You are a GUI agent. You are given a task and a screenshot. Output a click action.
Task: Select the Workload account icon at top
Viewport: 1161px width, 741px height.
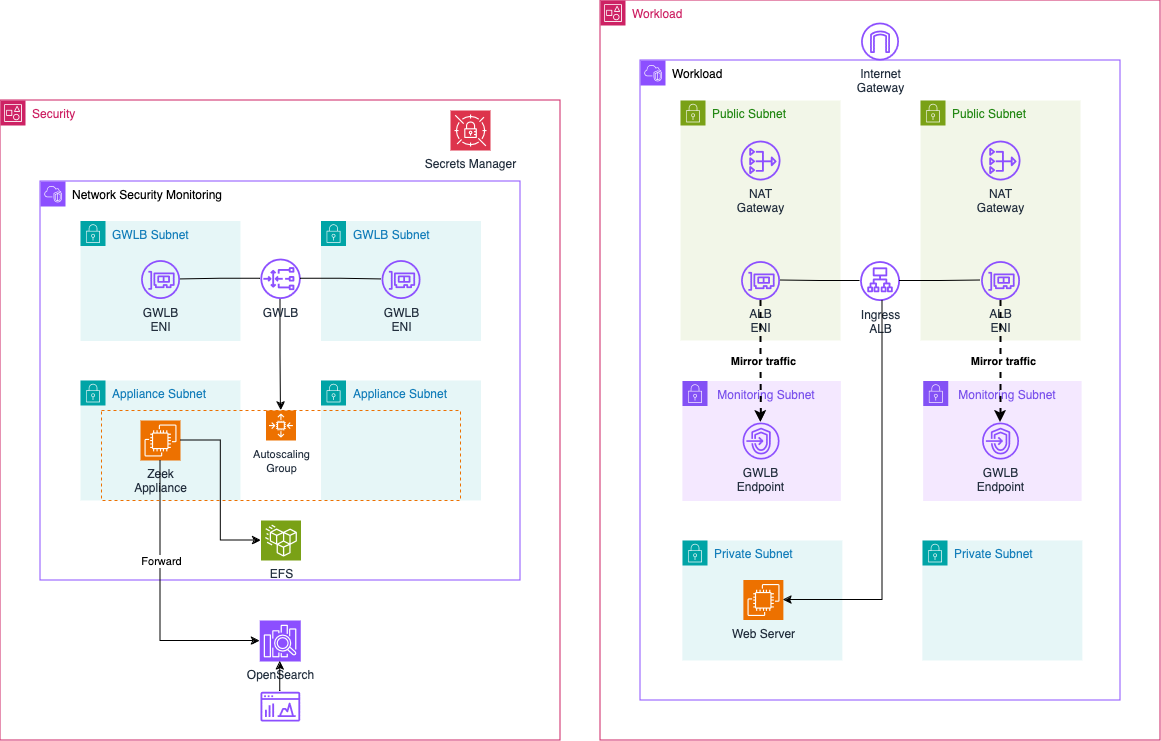613,13
